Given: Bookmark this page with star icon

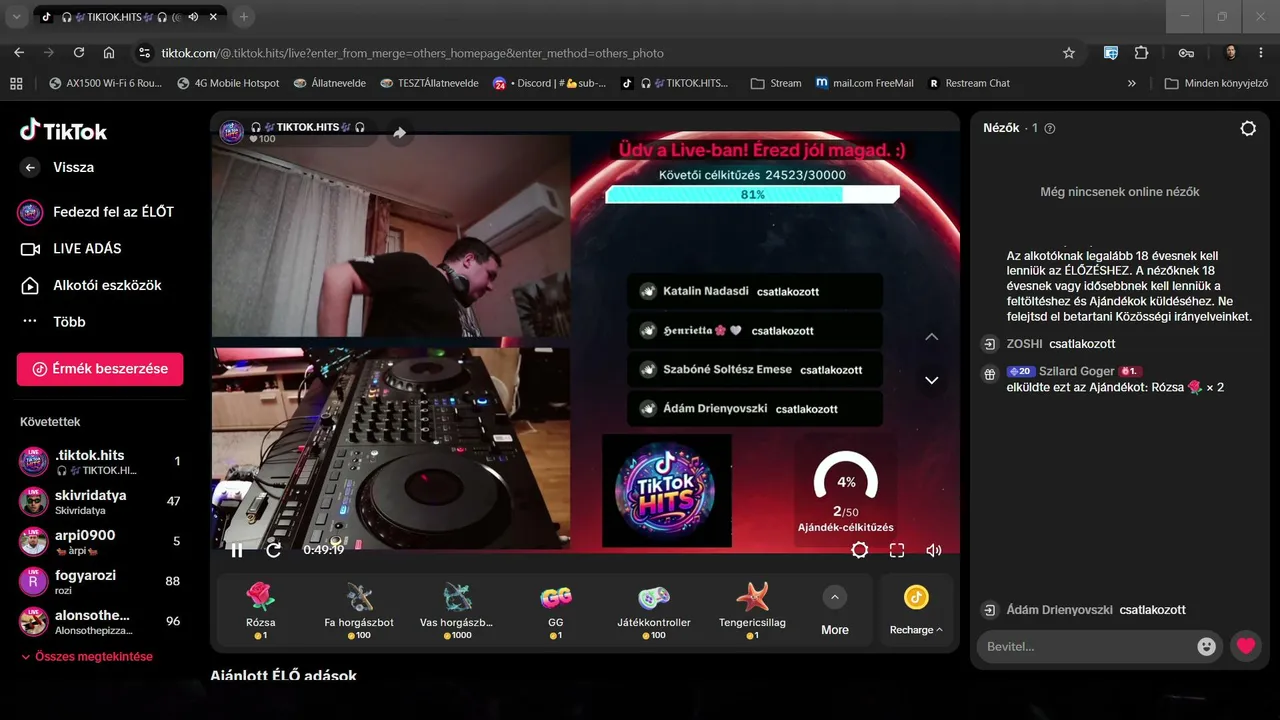Looking at the screenshot, I should [1069, 53].
